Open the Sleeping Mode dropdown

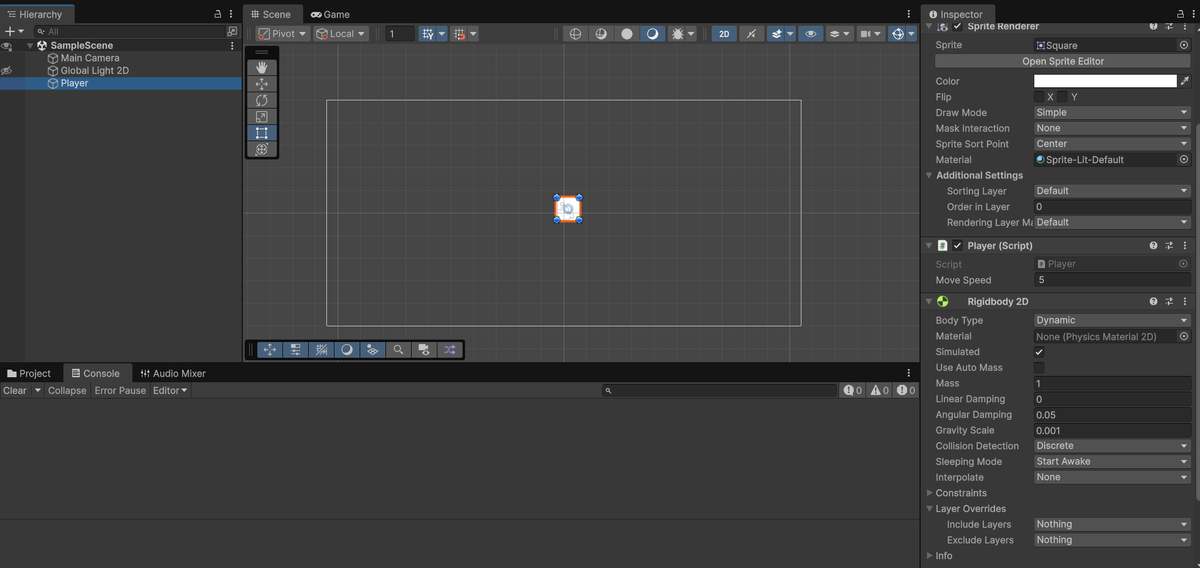click(x=1112, y=462)
